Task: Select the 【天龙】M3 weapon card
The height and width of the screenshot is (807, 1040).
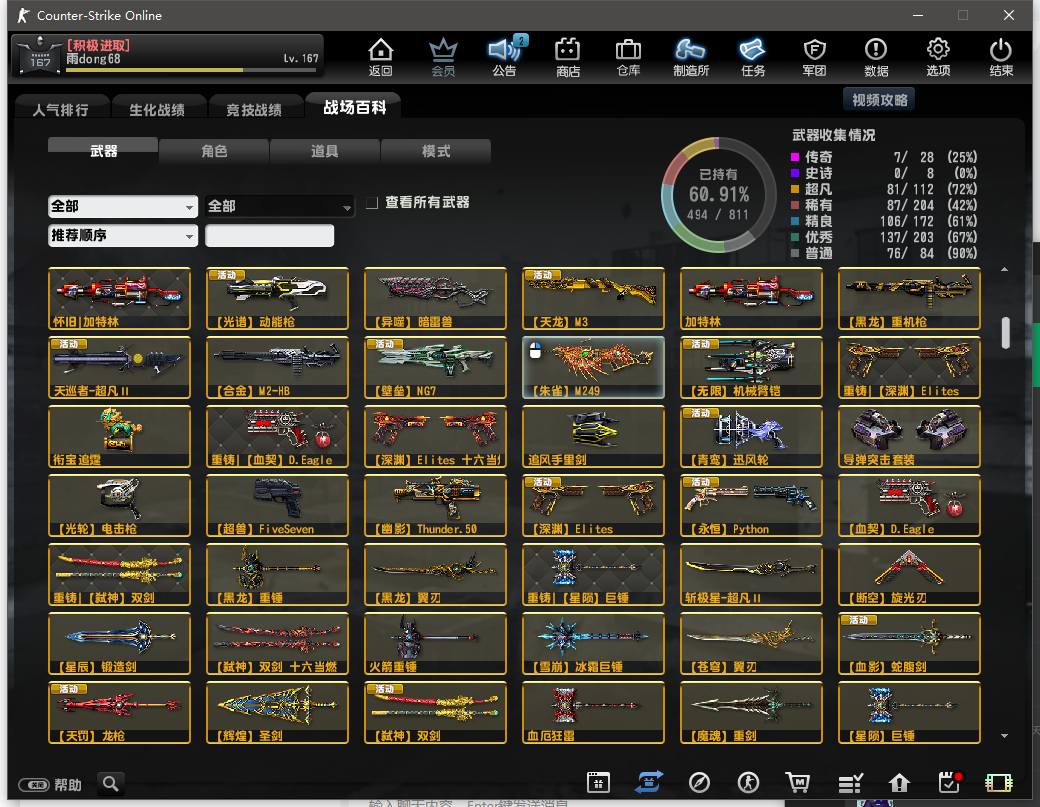Action: [x=593, y=298]
